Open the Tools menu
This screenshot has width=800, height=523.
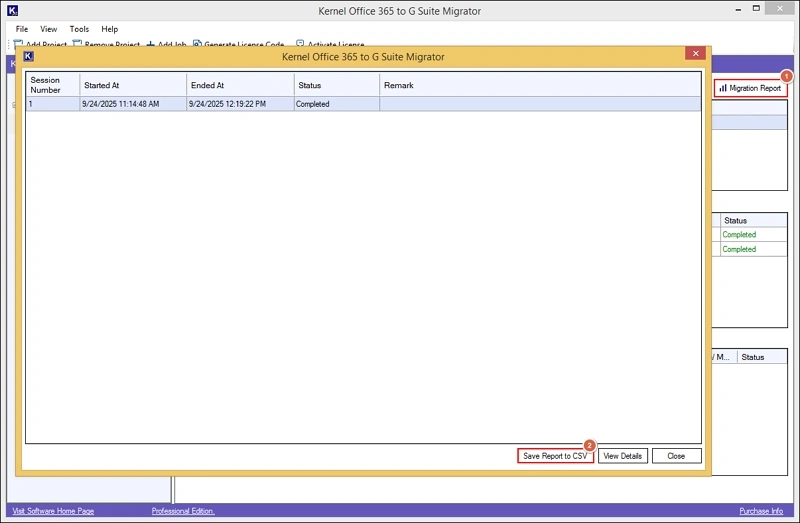(79, 29)
